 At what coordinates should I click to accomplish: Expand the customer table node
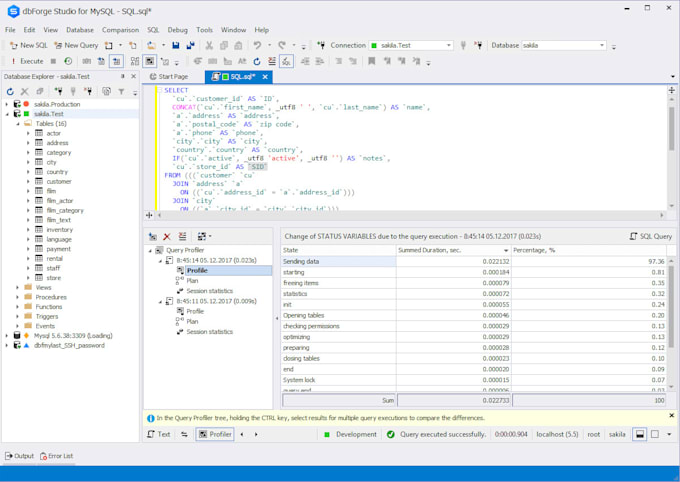point(28,181)
